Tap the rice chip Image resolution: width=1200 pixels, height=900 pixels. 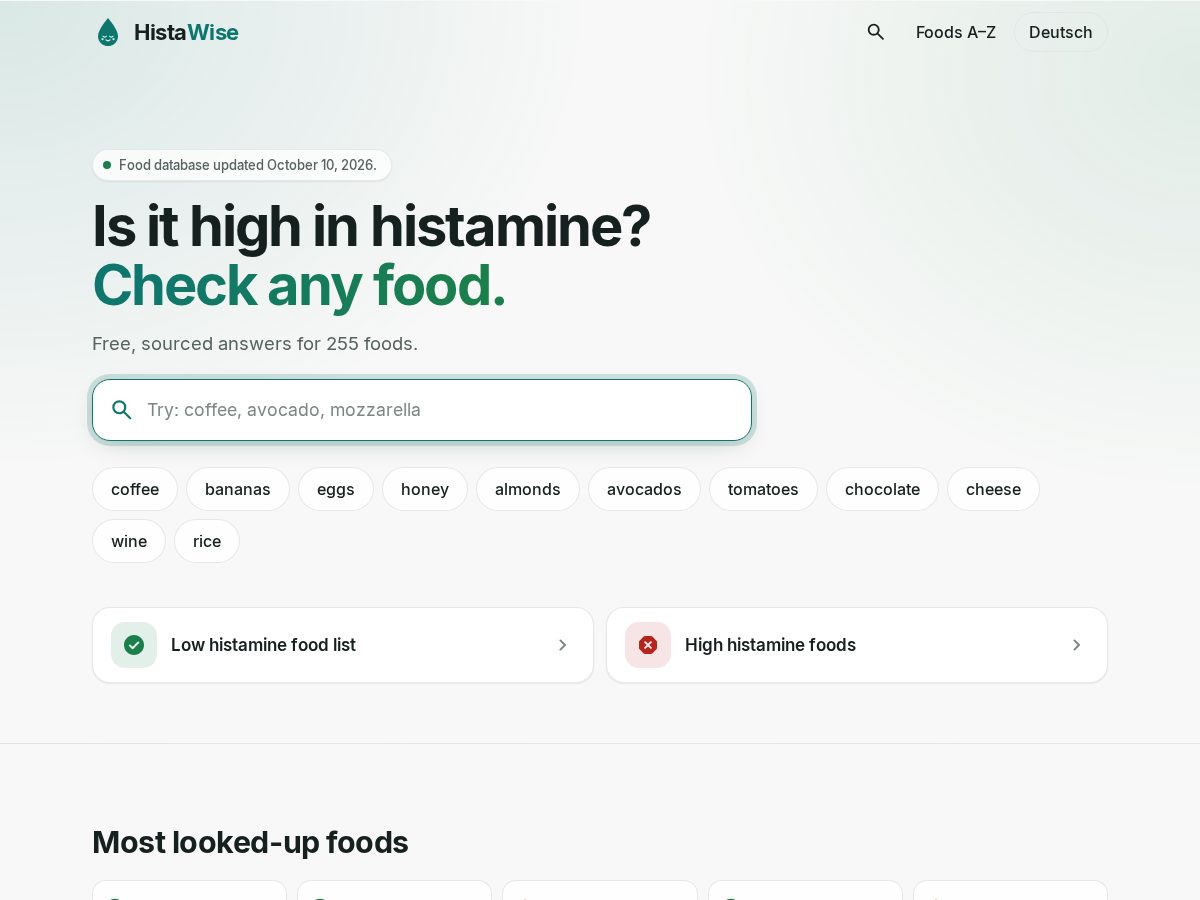click(207, 541)
